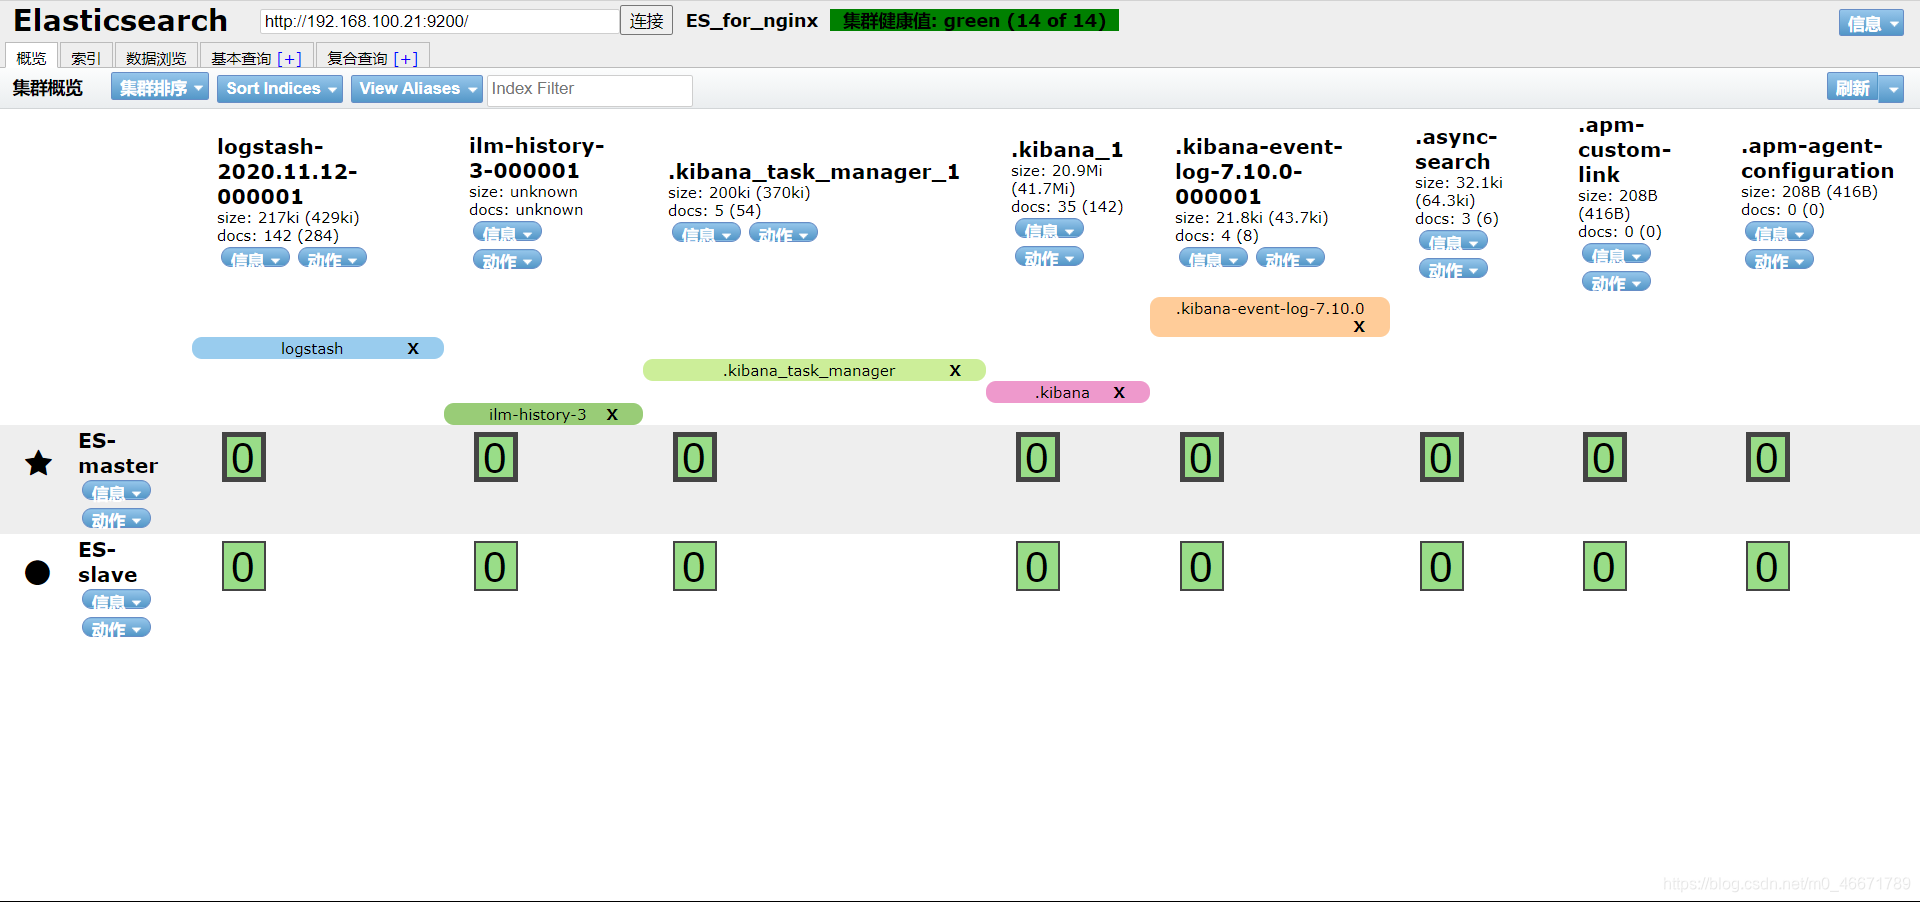
Task: Open 信息 dropdown for ilm-history-3-000001
Action: point(507,232)
